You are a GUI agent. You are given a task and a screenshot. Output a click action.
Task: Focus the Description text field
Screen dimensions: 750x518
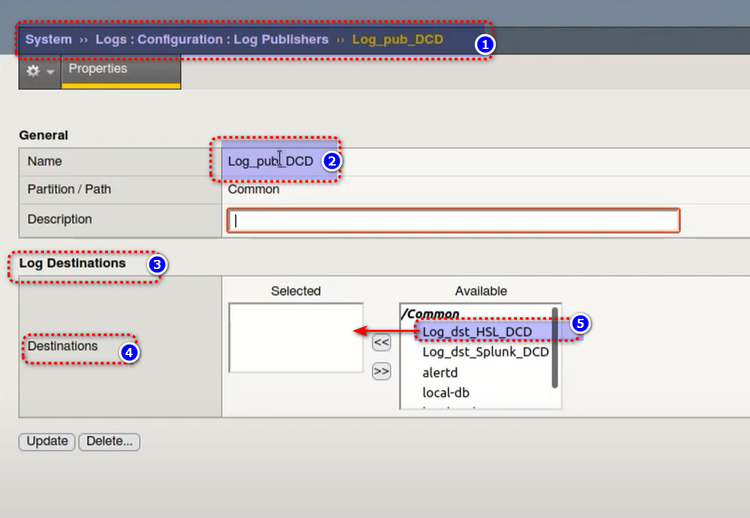[x=453, y=220]
